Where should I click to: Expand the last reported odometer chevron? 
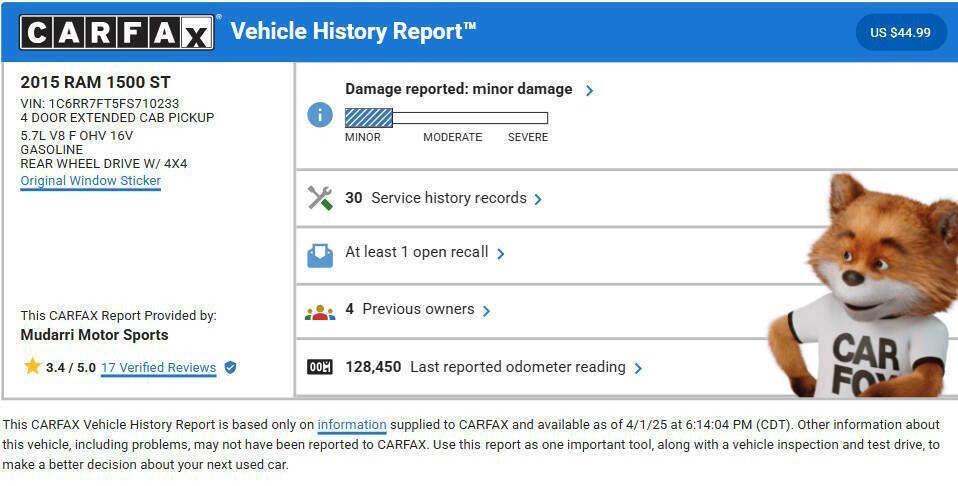(x=638, y=368)
